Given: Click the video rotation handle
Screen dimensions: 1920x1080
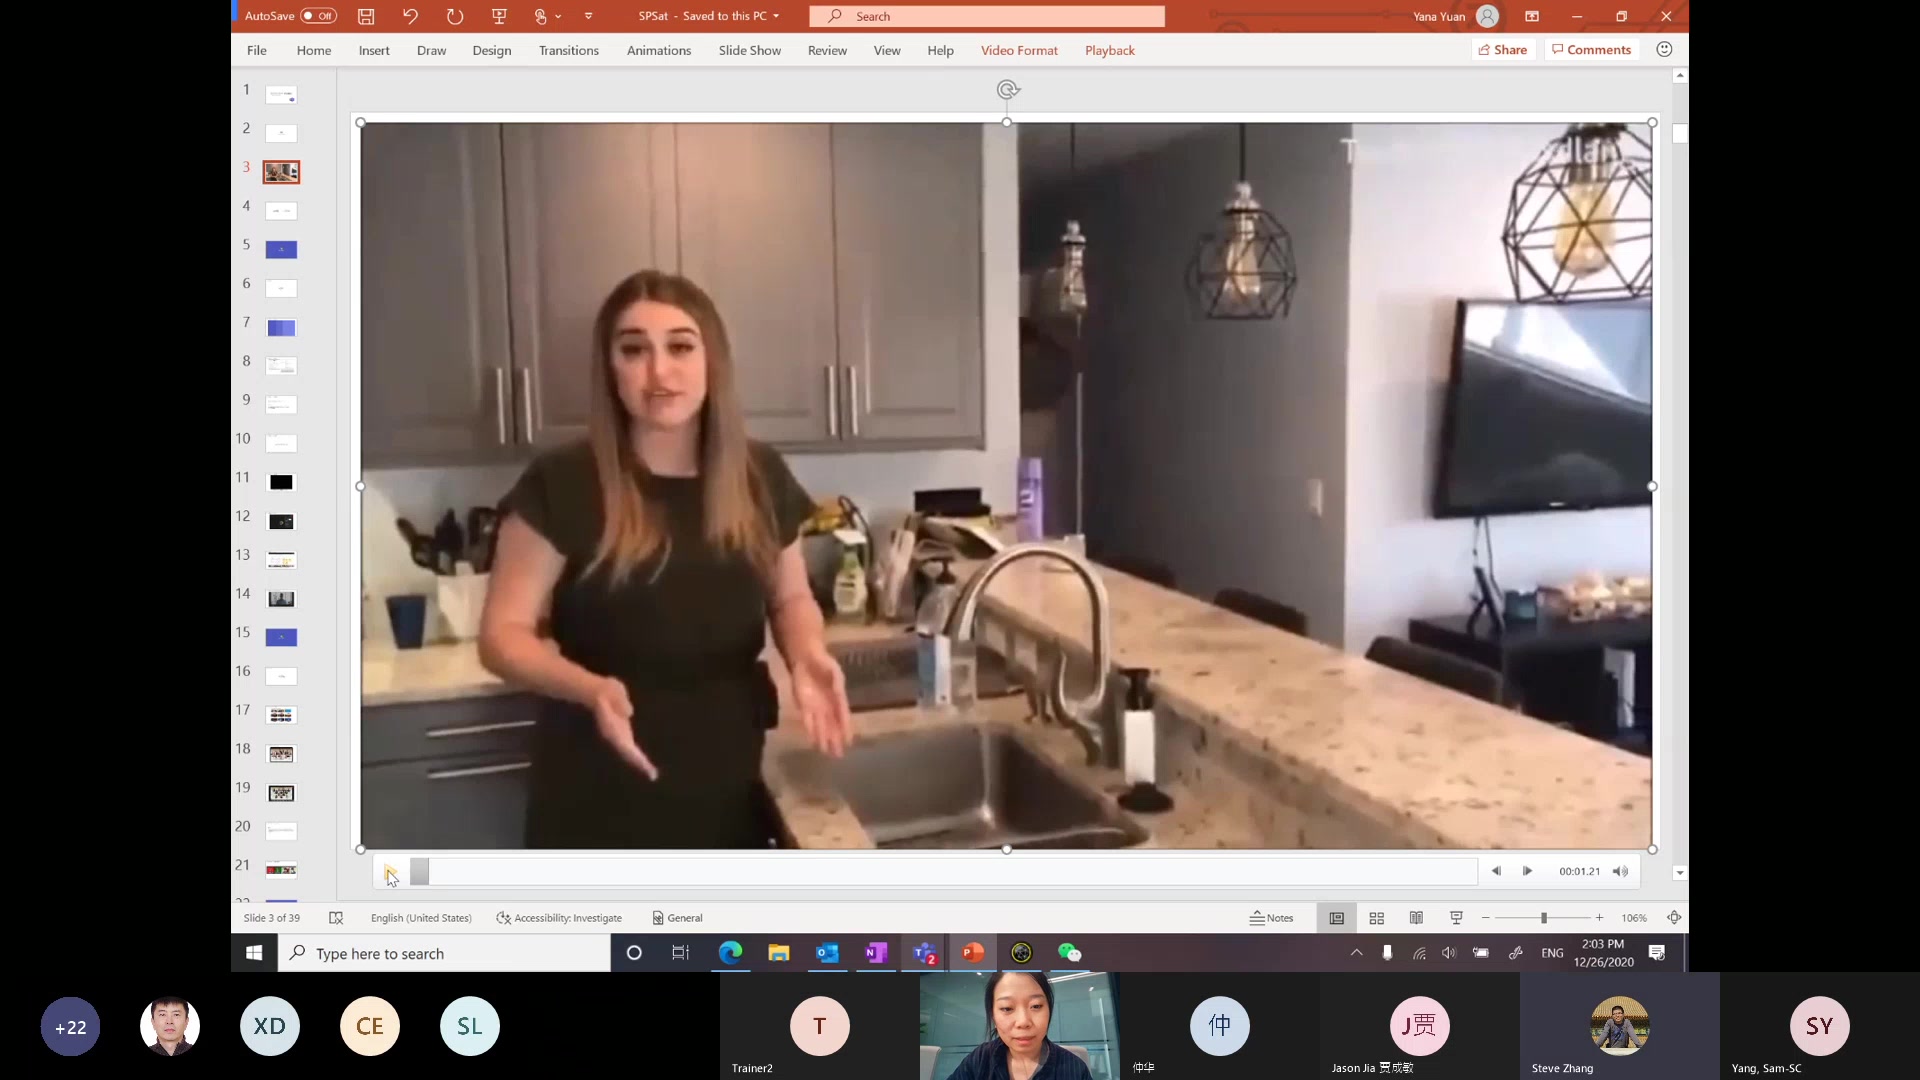Looking at the screenshot, I should click(1007, 90).
